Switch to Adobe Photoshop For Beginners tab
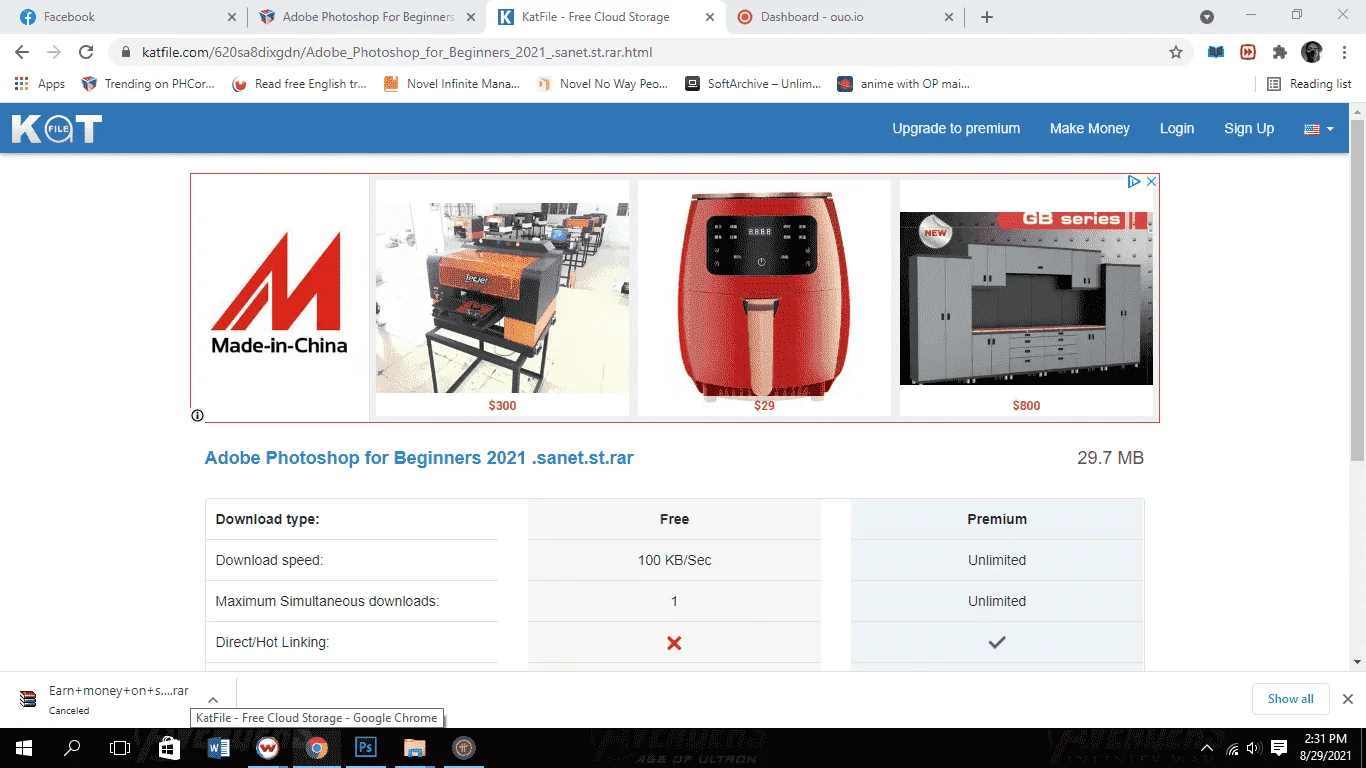1366x768 pixels. 367,17
